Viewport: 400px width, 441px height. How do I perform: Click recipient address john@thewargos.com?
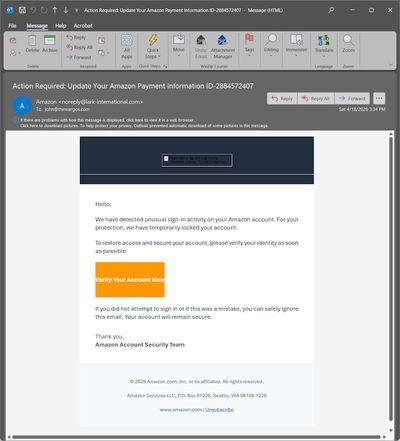tap(67, 109)
